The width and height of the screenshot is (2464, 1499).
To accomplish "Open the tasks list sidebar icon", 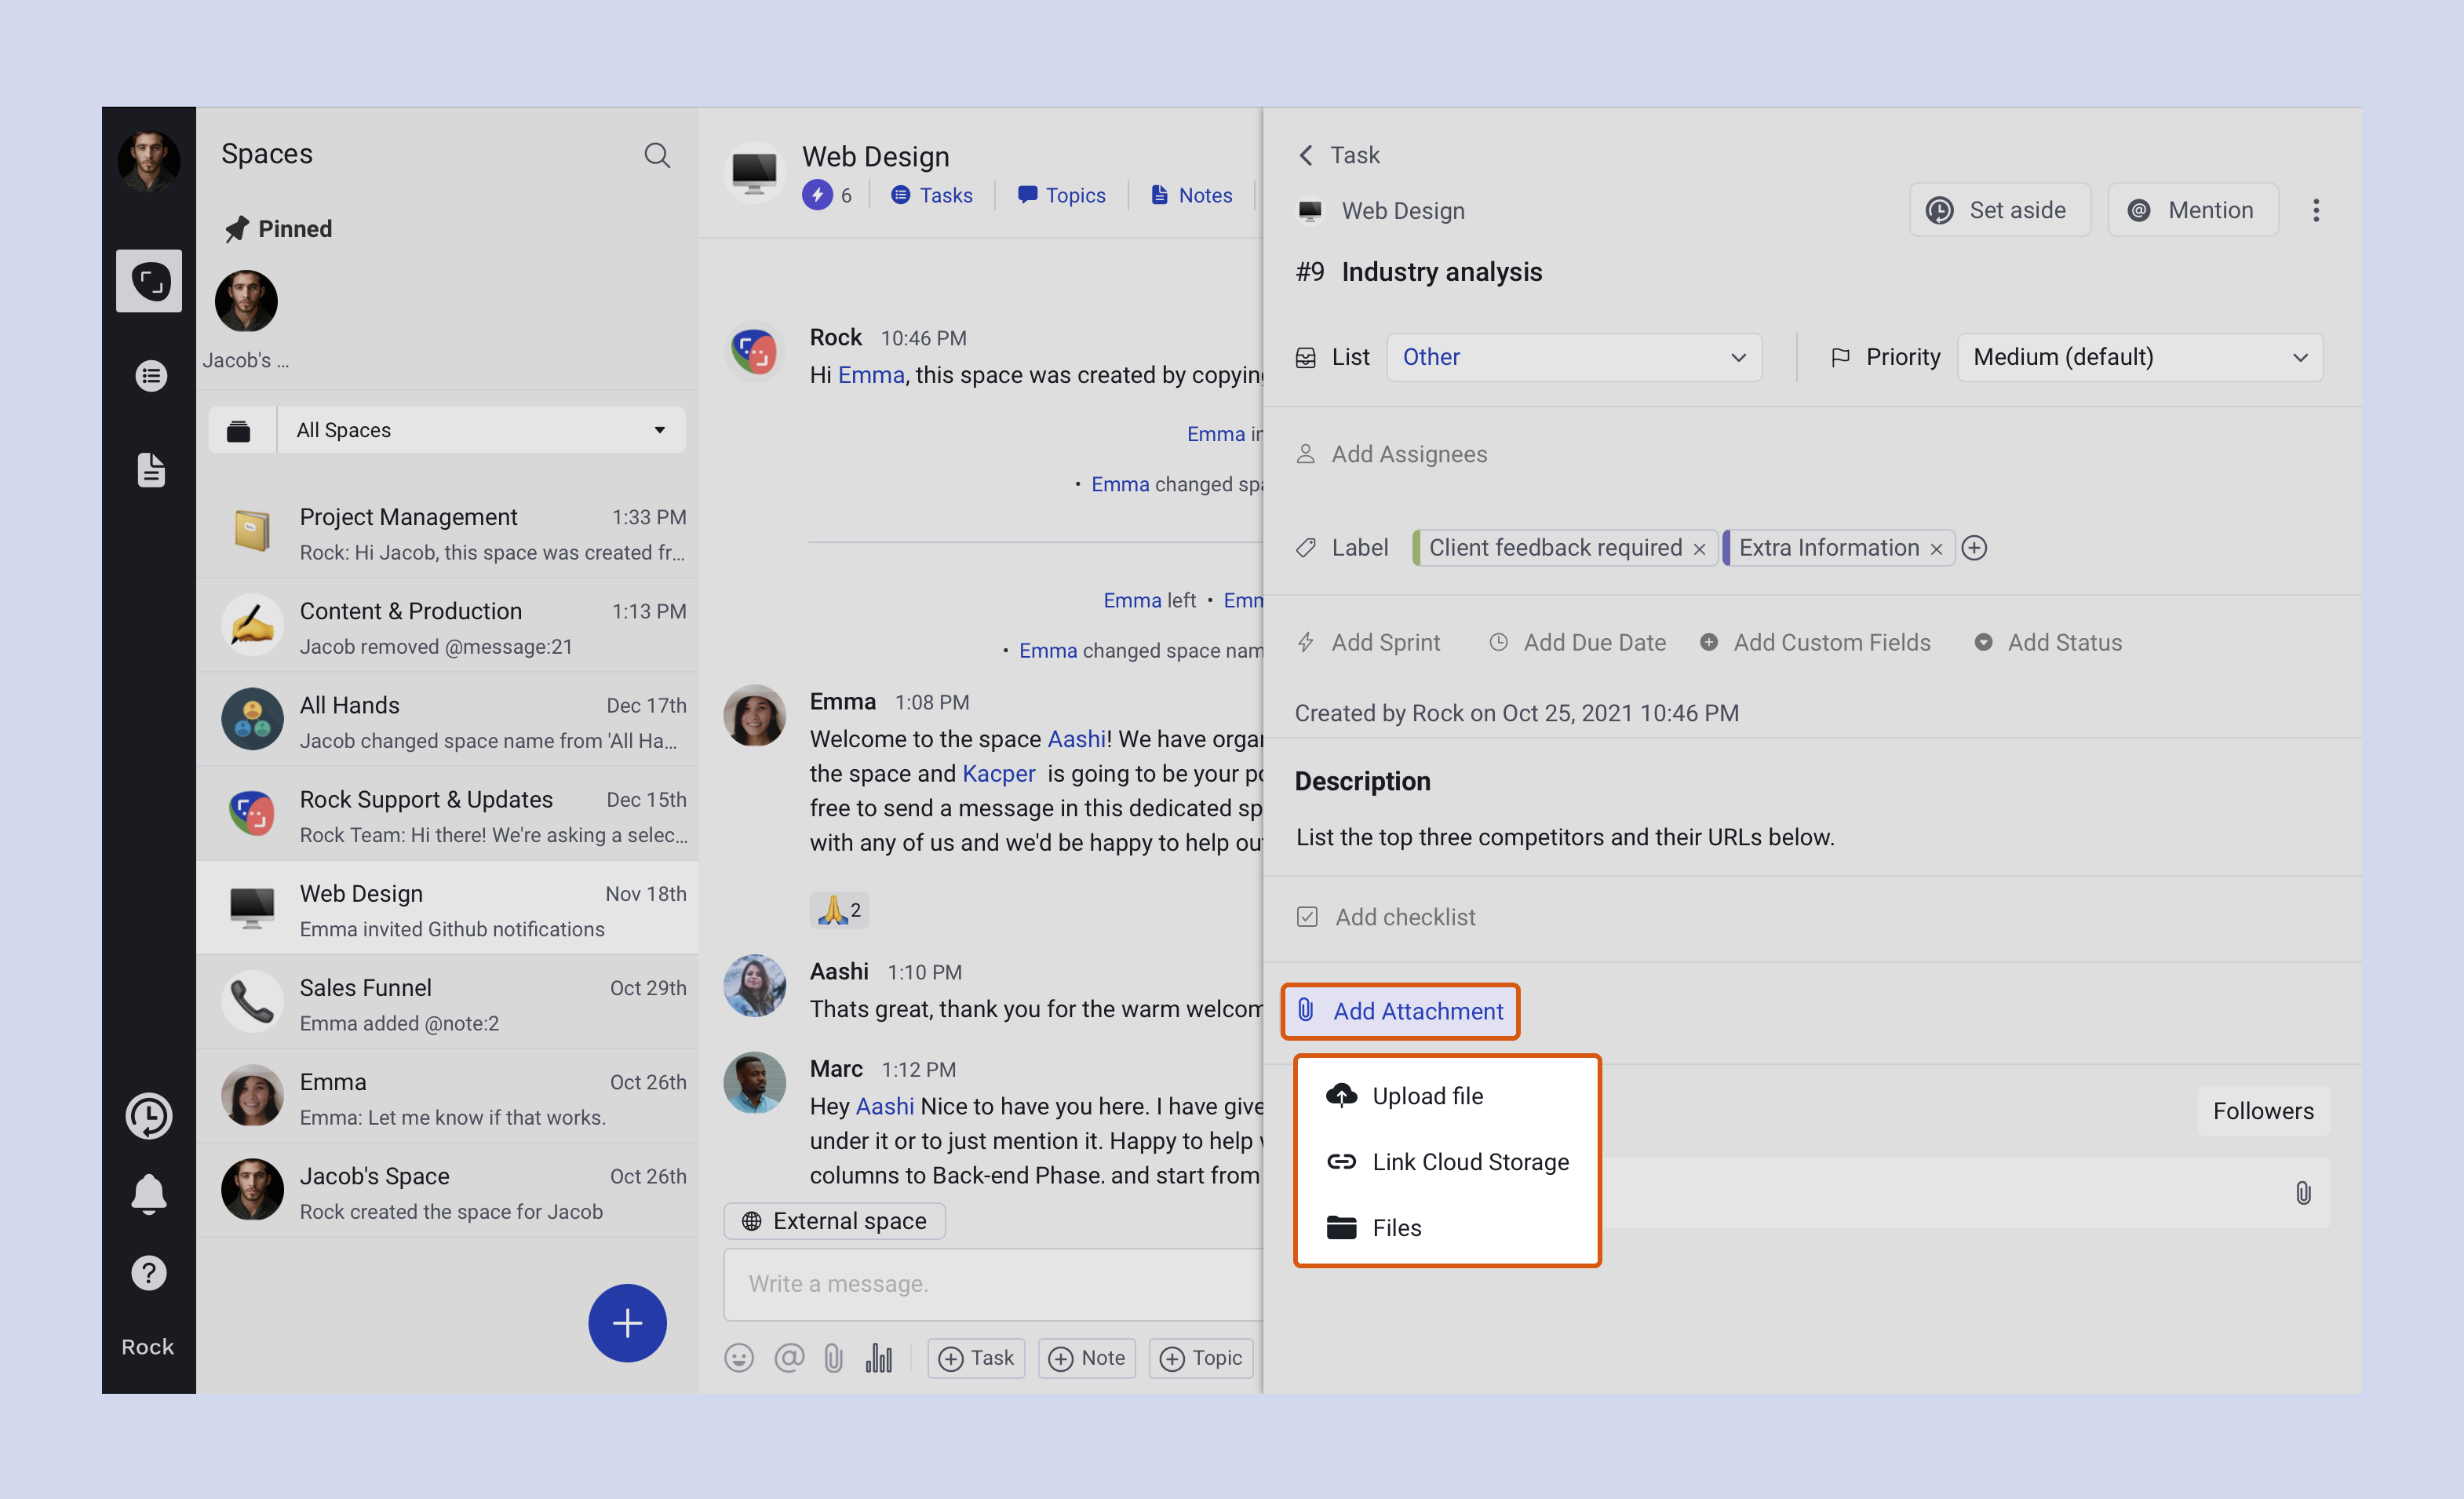I will (150, 376).
